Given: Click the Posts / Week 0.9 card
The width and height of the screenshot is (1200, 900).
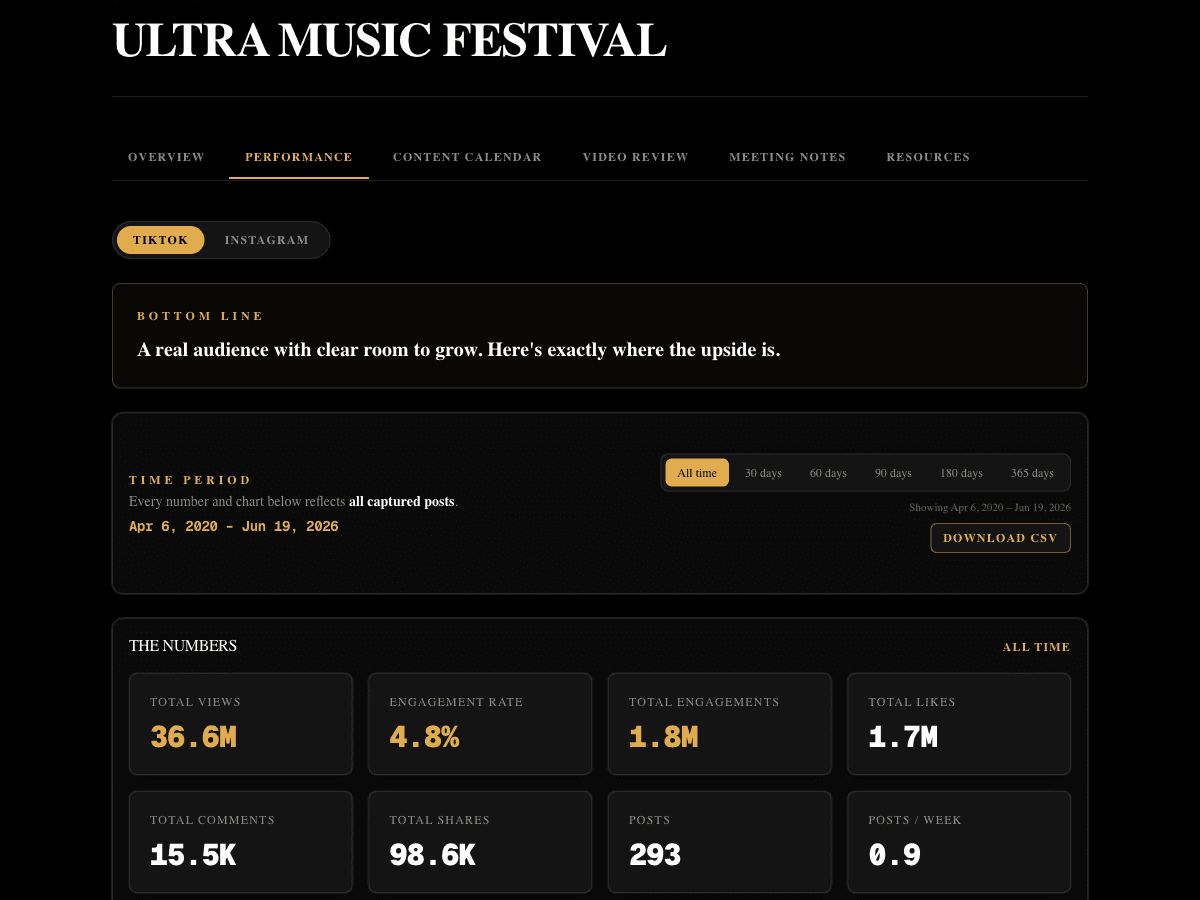Looking at the screenshot, I should point(959,842).
